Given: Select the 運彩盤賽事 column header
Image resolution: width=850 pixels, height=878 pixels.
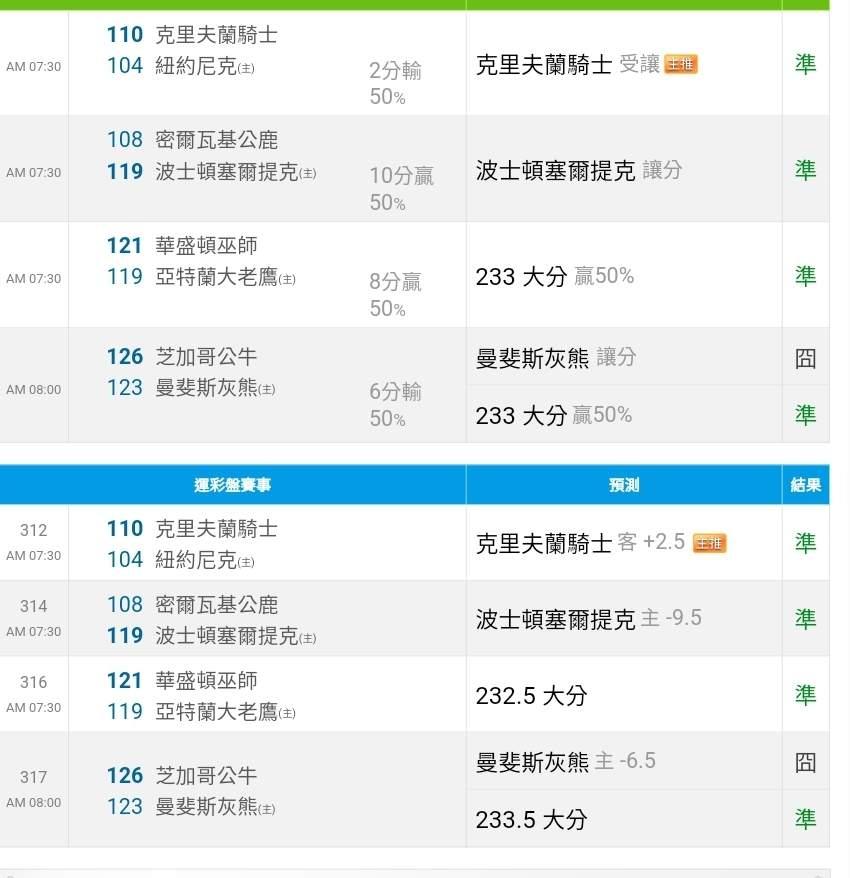Looking at the screenshot, I should pos(232,485).
